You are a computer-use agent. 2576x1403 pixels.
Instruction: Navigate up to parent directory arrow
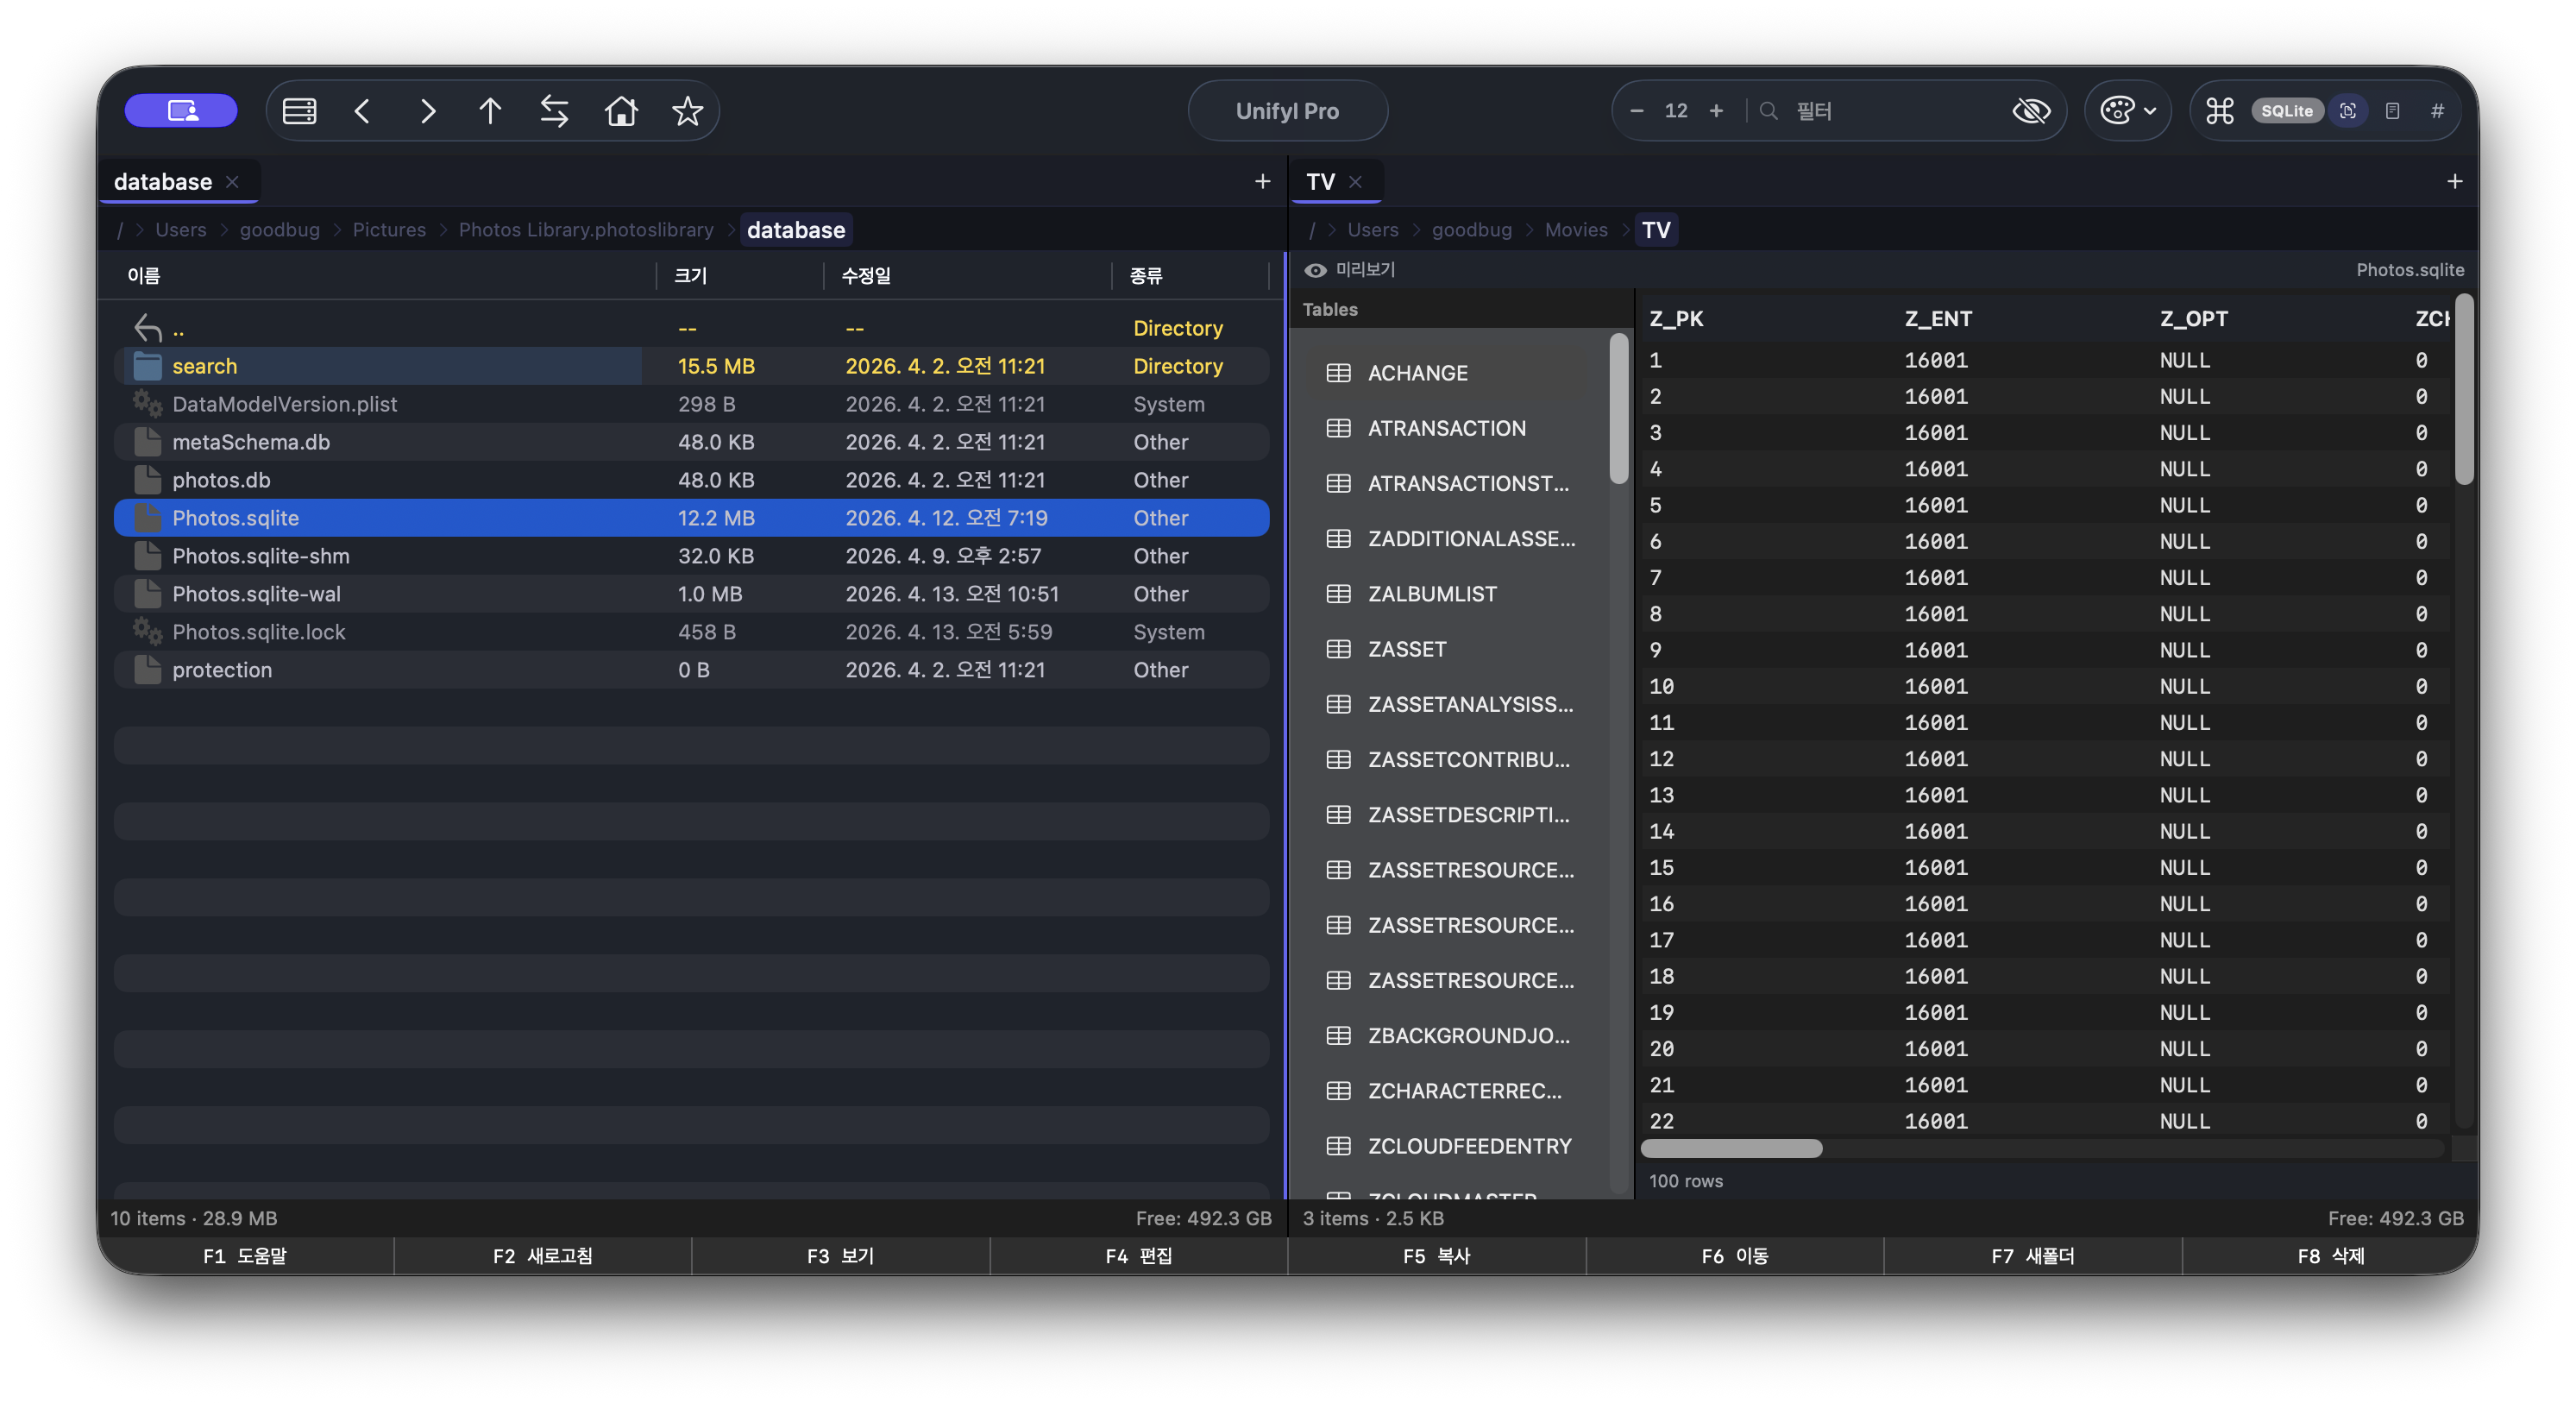[490, 111]
